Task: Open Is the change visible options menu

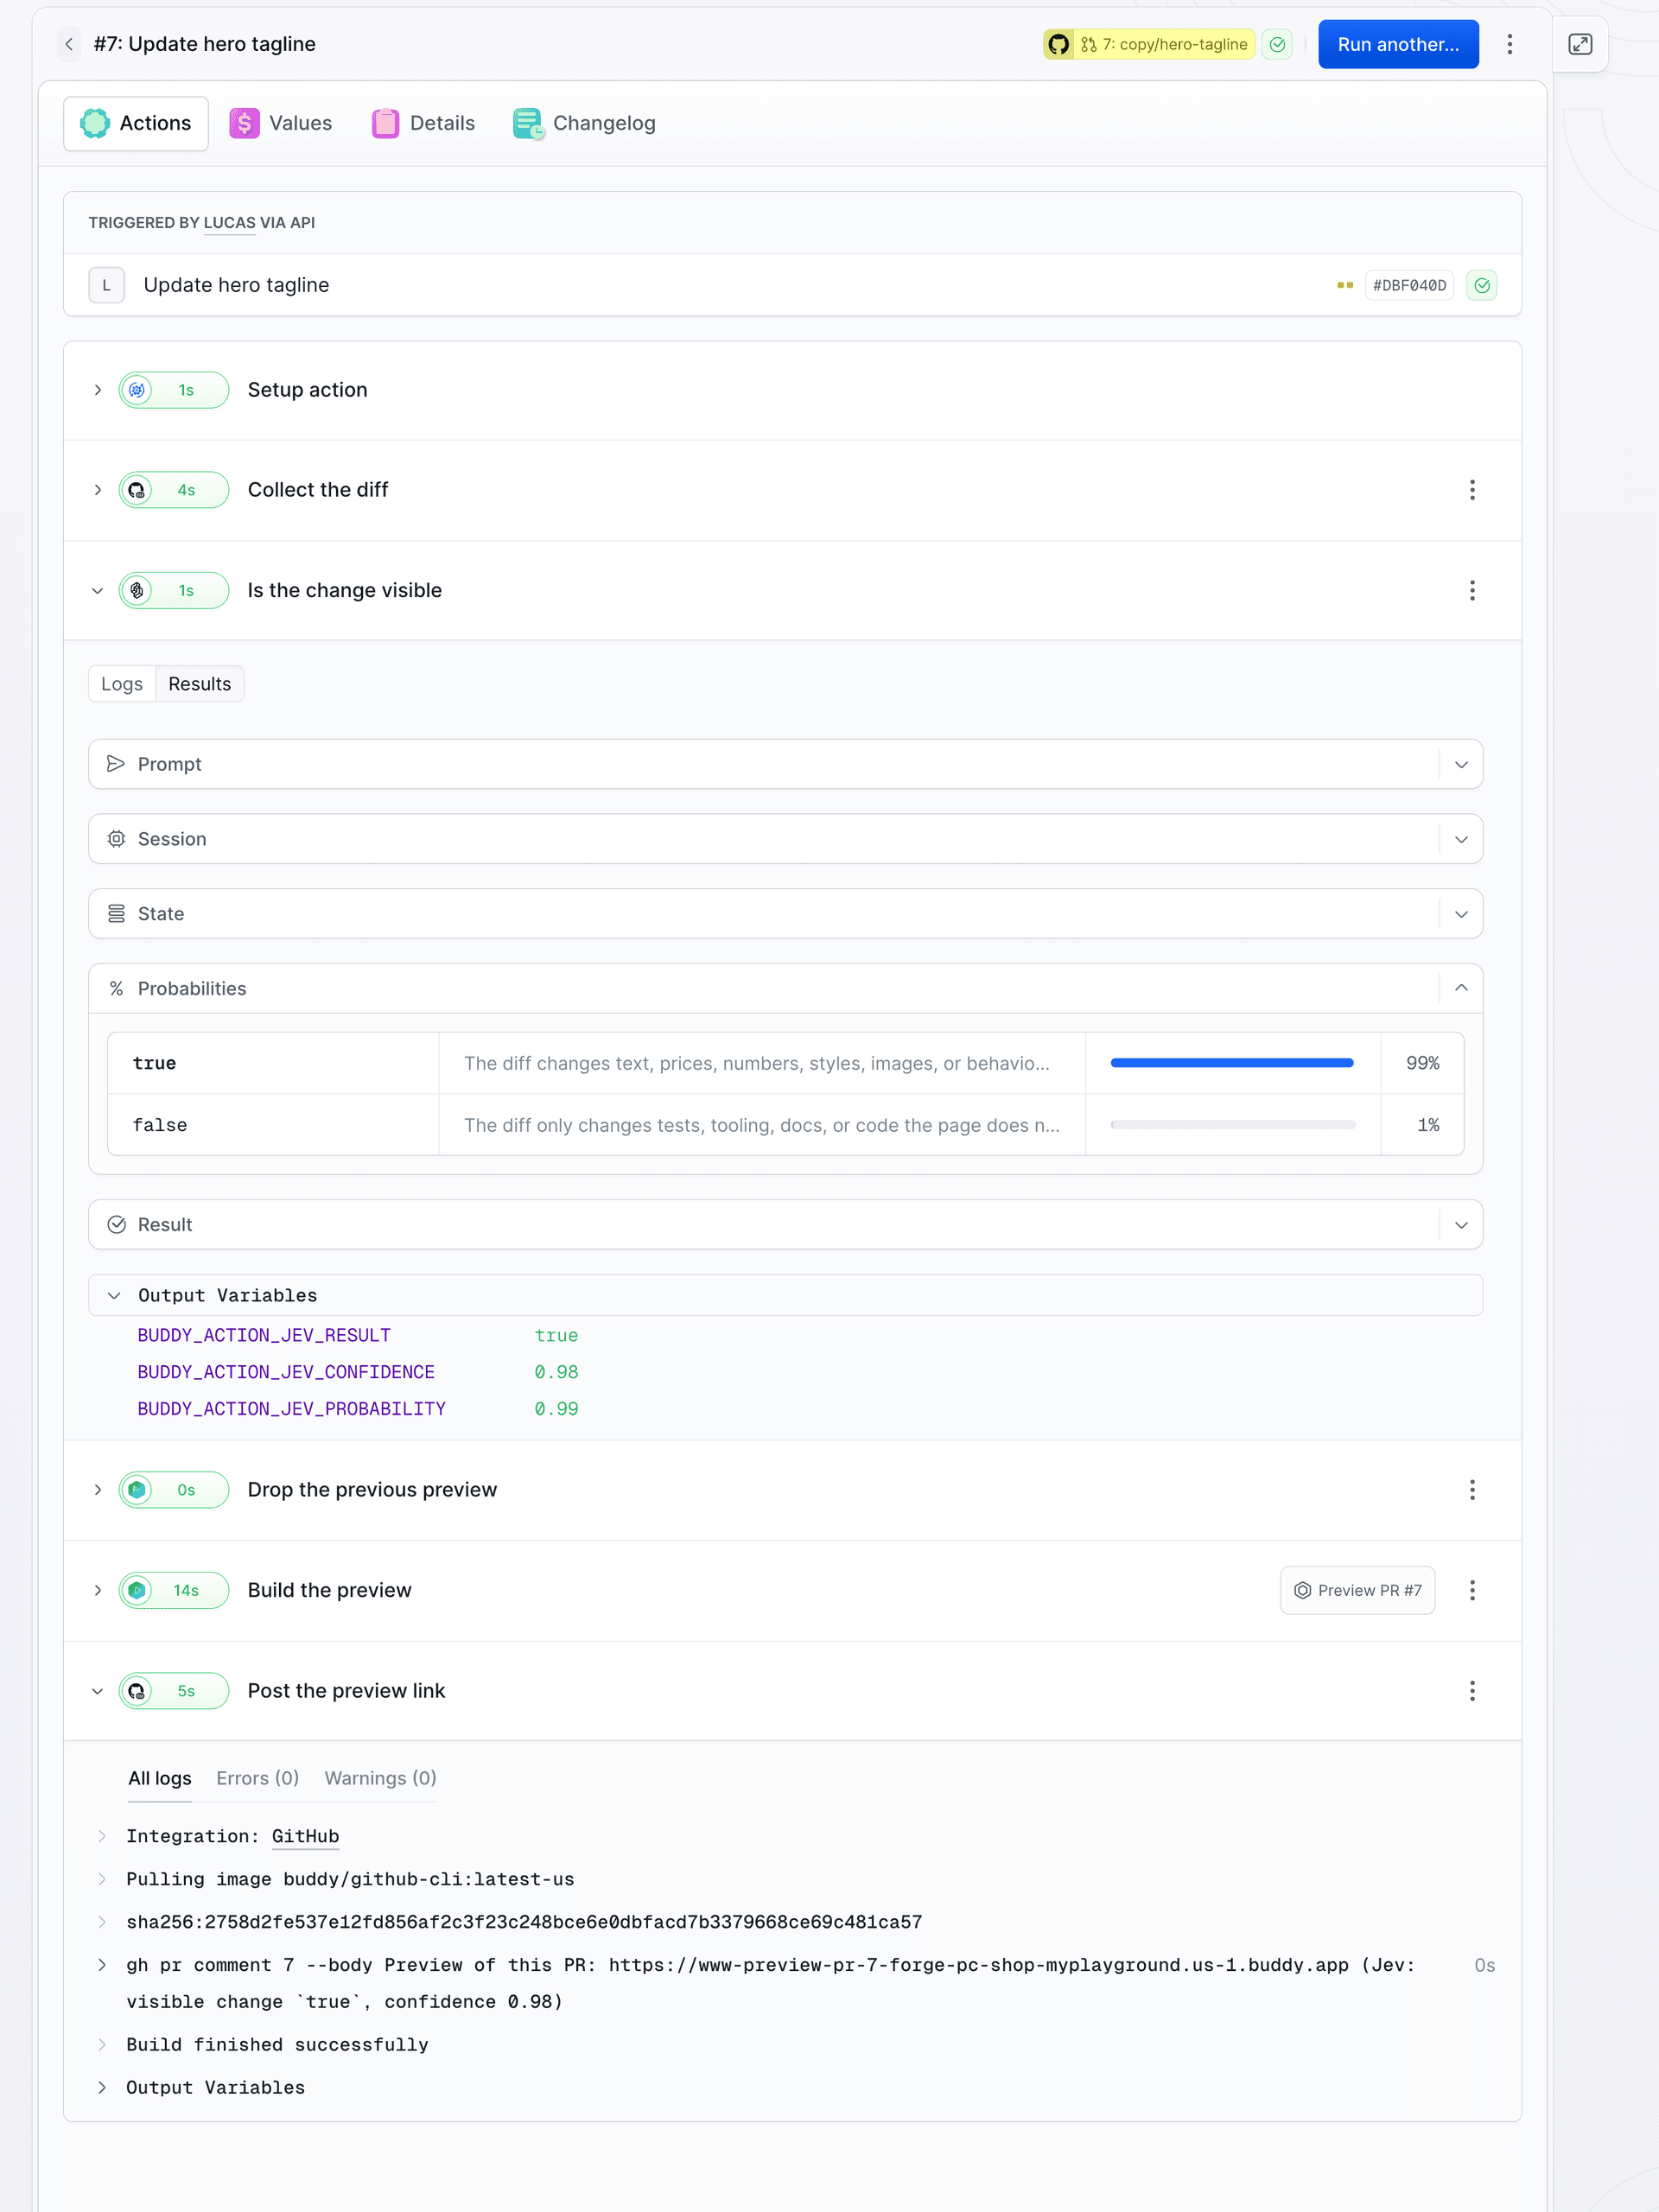Action: tap(1472, 591)
